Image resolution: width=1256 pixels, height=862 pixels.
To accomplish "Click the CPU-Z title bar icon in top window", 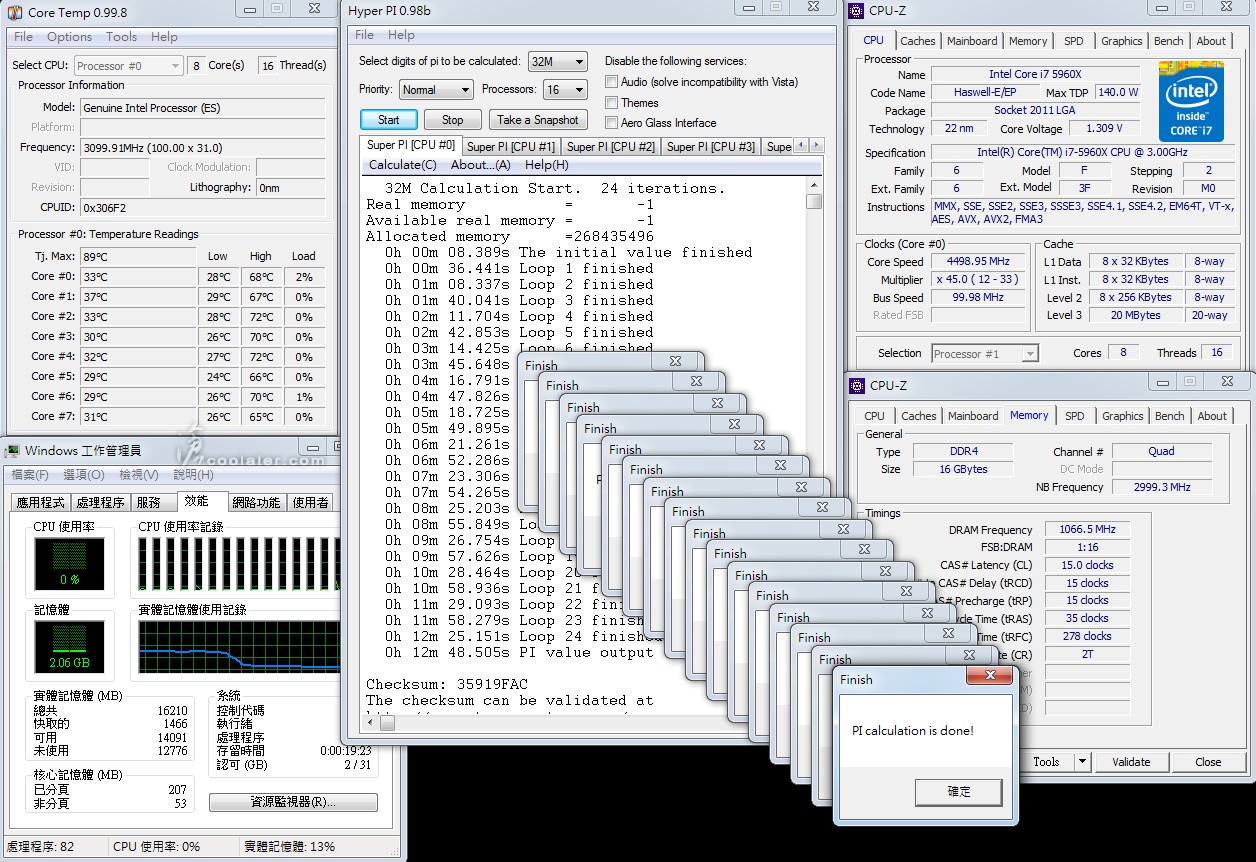I will click(857, 11).
